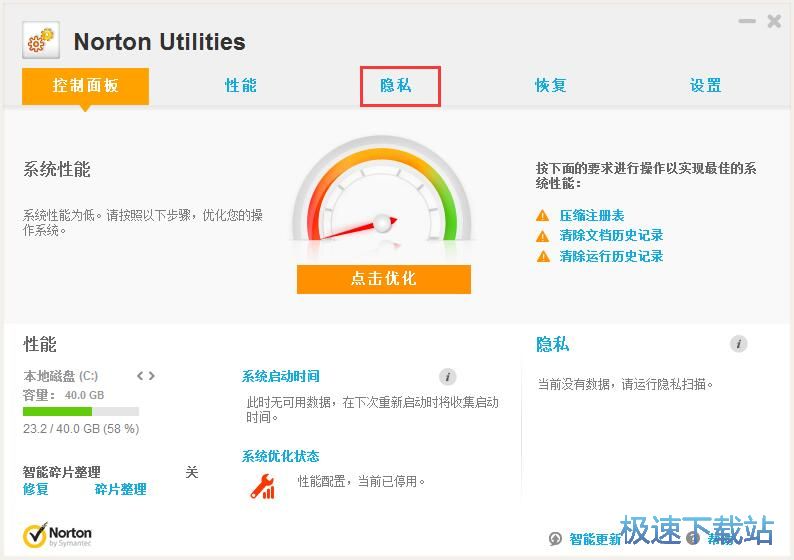Click the 智能更新 arrow icon
The image size is (794, 560).
click(x=555, y=539)
